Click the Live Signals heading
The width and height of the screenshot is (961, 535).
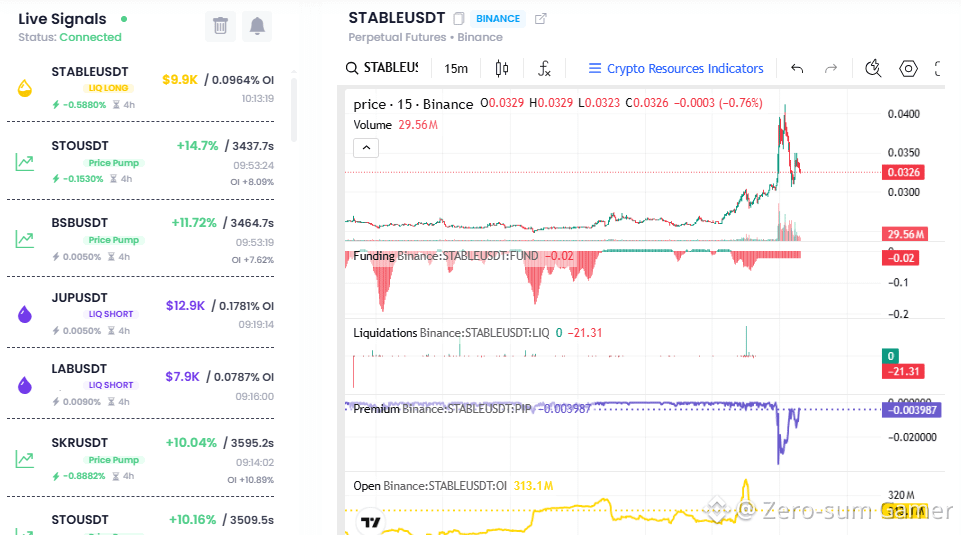[x=62, y=19]
